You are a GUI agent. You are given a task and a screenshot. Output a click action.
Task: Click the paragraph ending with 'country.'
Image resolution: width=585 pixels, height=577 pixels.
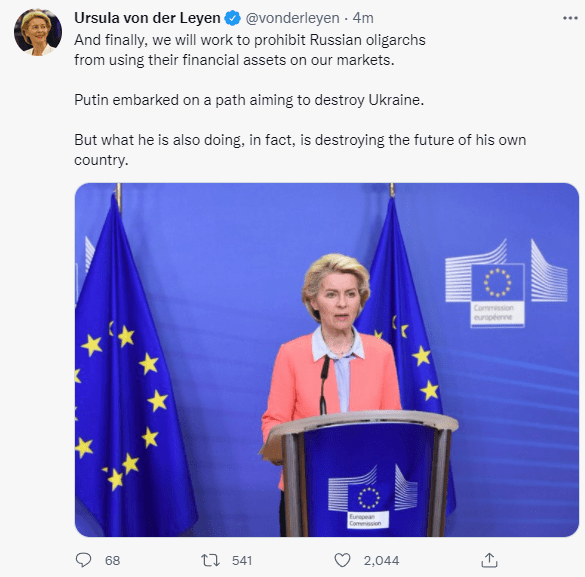[300, 150]
